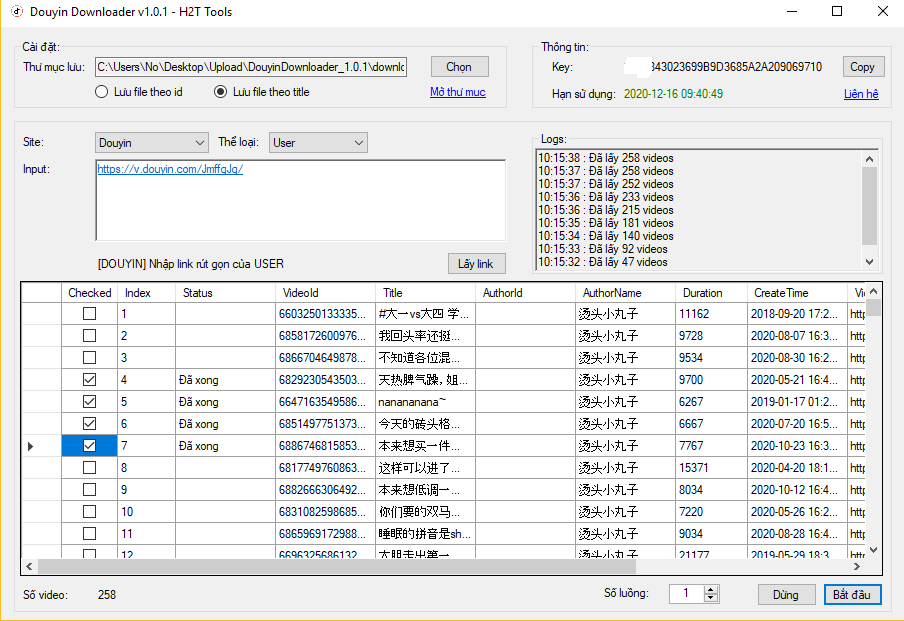904x621 pixels.
Task: Click the Bắt đầu button
Action: (852, 594)
